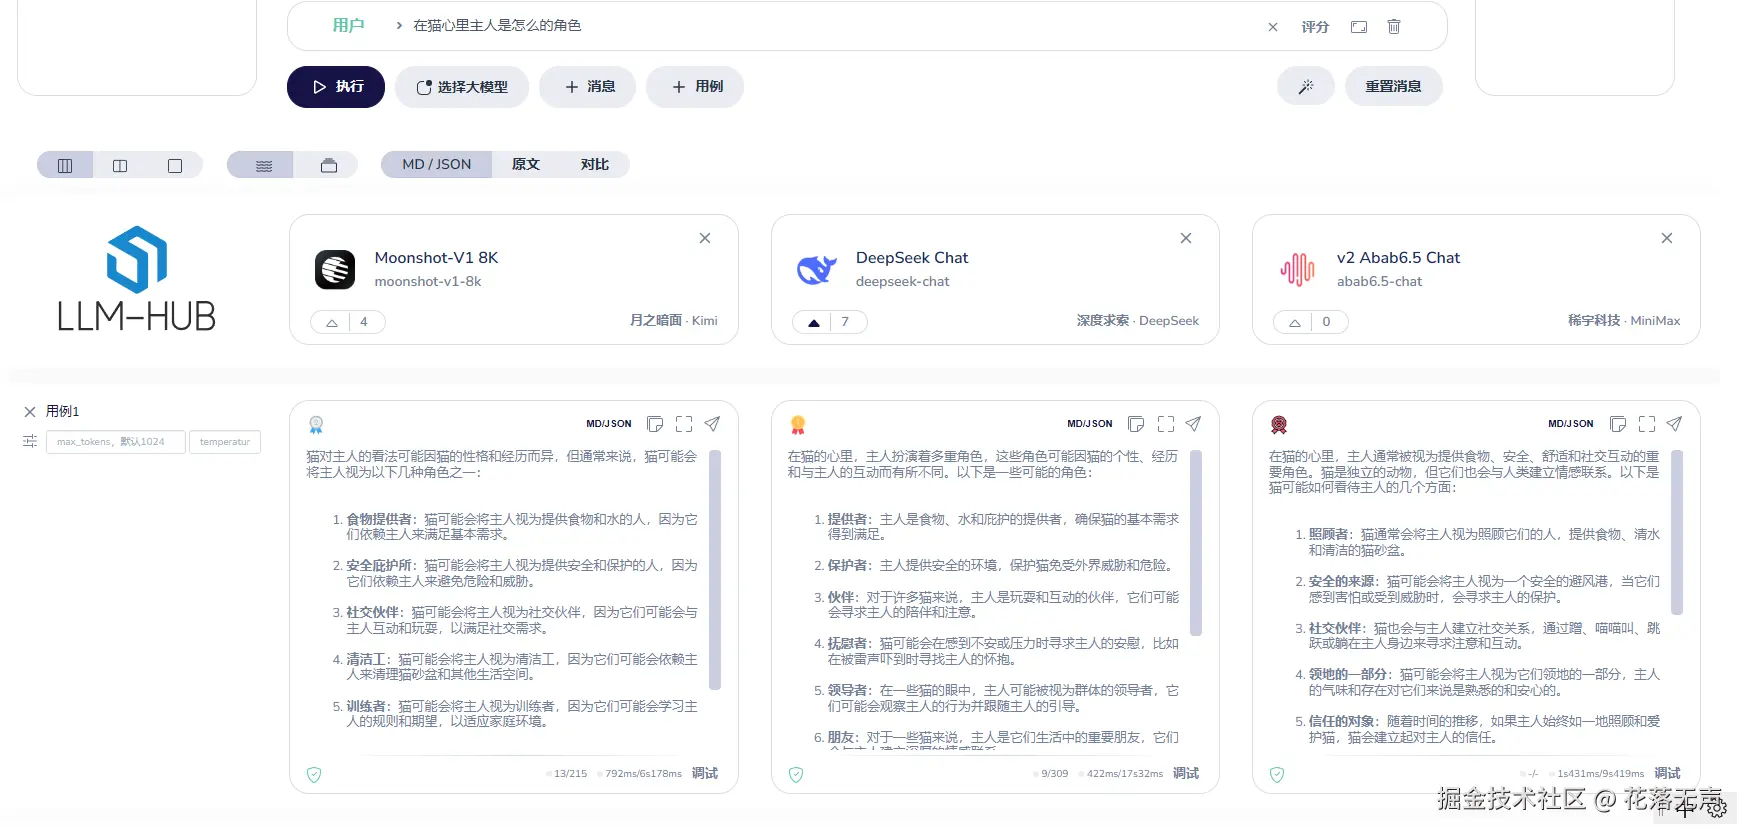The width and height of the screenshot is (1746, 836).
Task: Select the 原文 raw text tab
Action: (x=526, y=164)
